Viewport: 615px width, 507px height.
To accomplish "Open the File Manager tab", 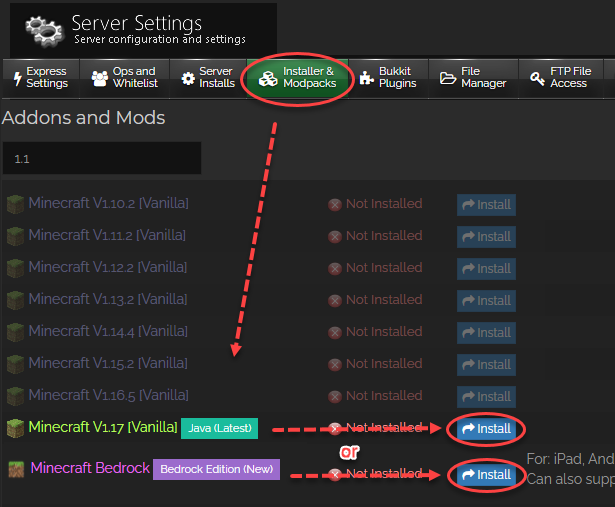I will tap(473, 78).
